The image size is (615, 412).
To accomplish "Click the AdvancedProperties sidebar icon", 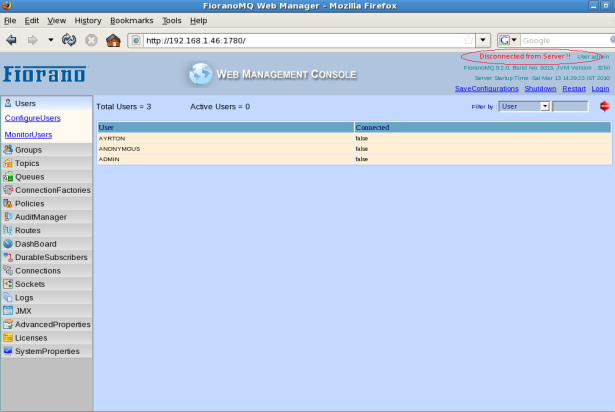I will [x=8, y=324].
